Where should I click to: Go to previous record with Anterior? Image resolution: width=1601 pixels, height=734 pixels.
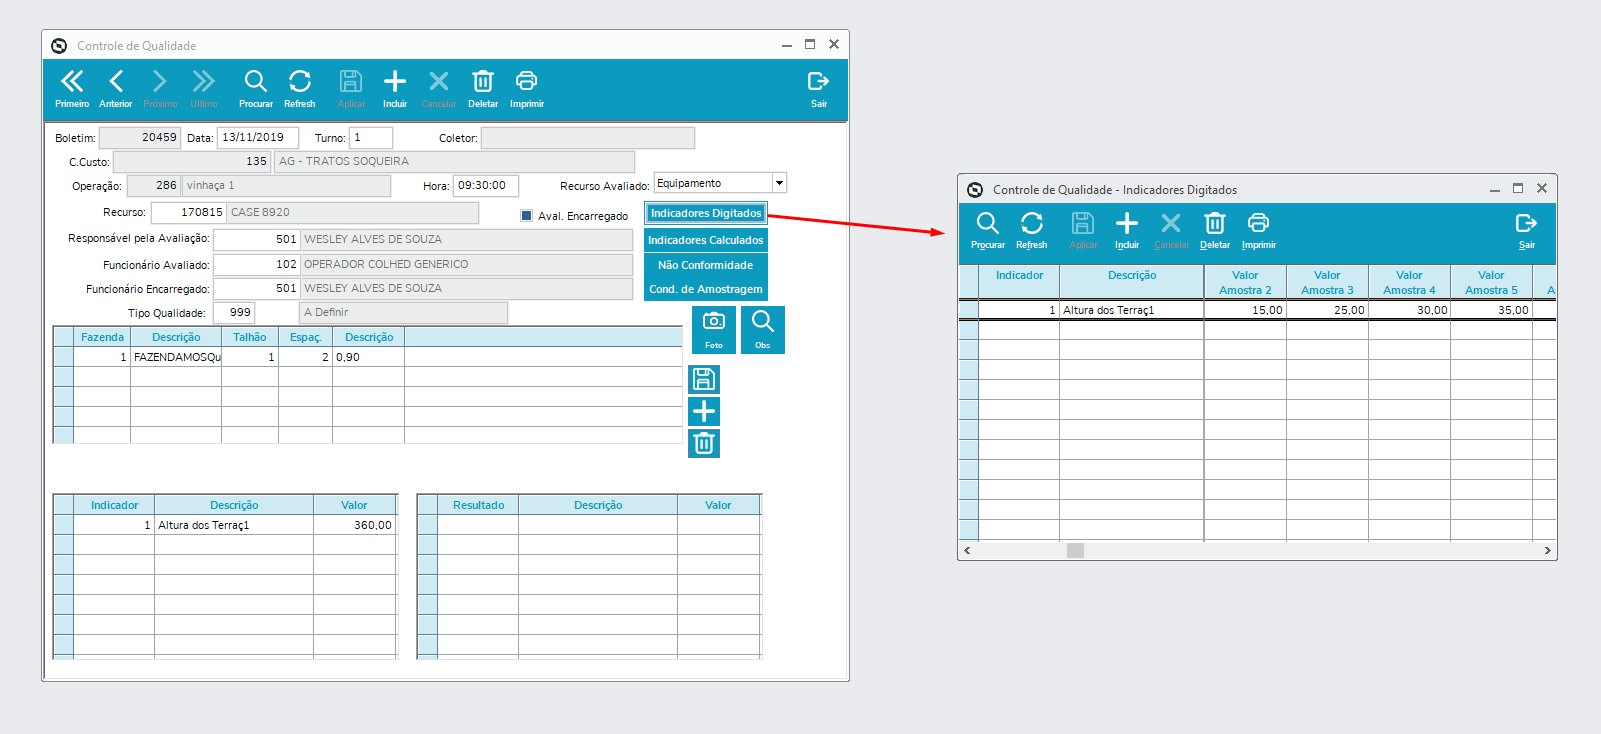click(x=116, y=88)
